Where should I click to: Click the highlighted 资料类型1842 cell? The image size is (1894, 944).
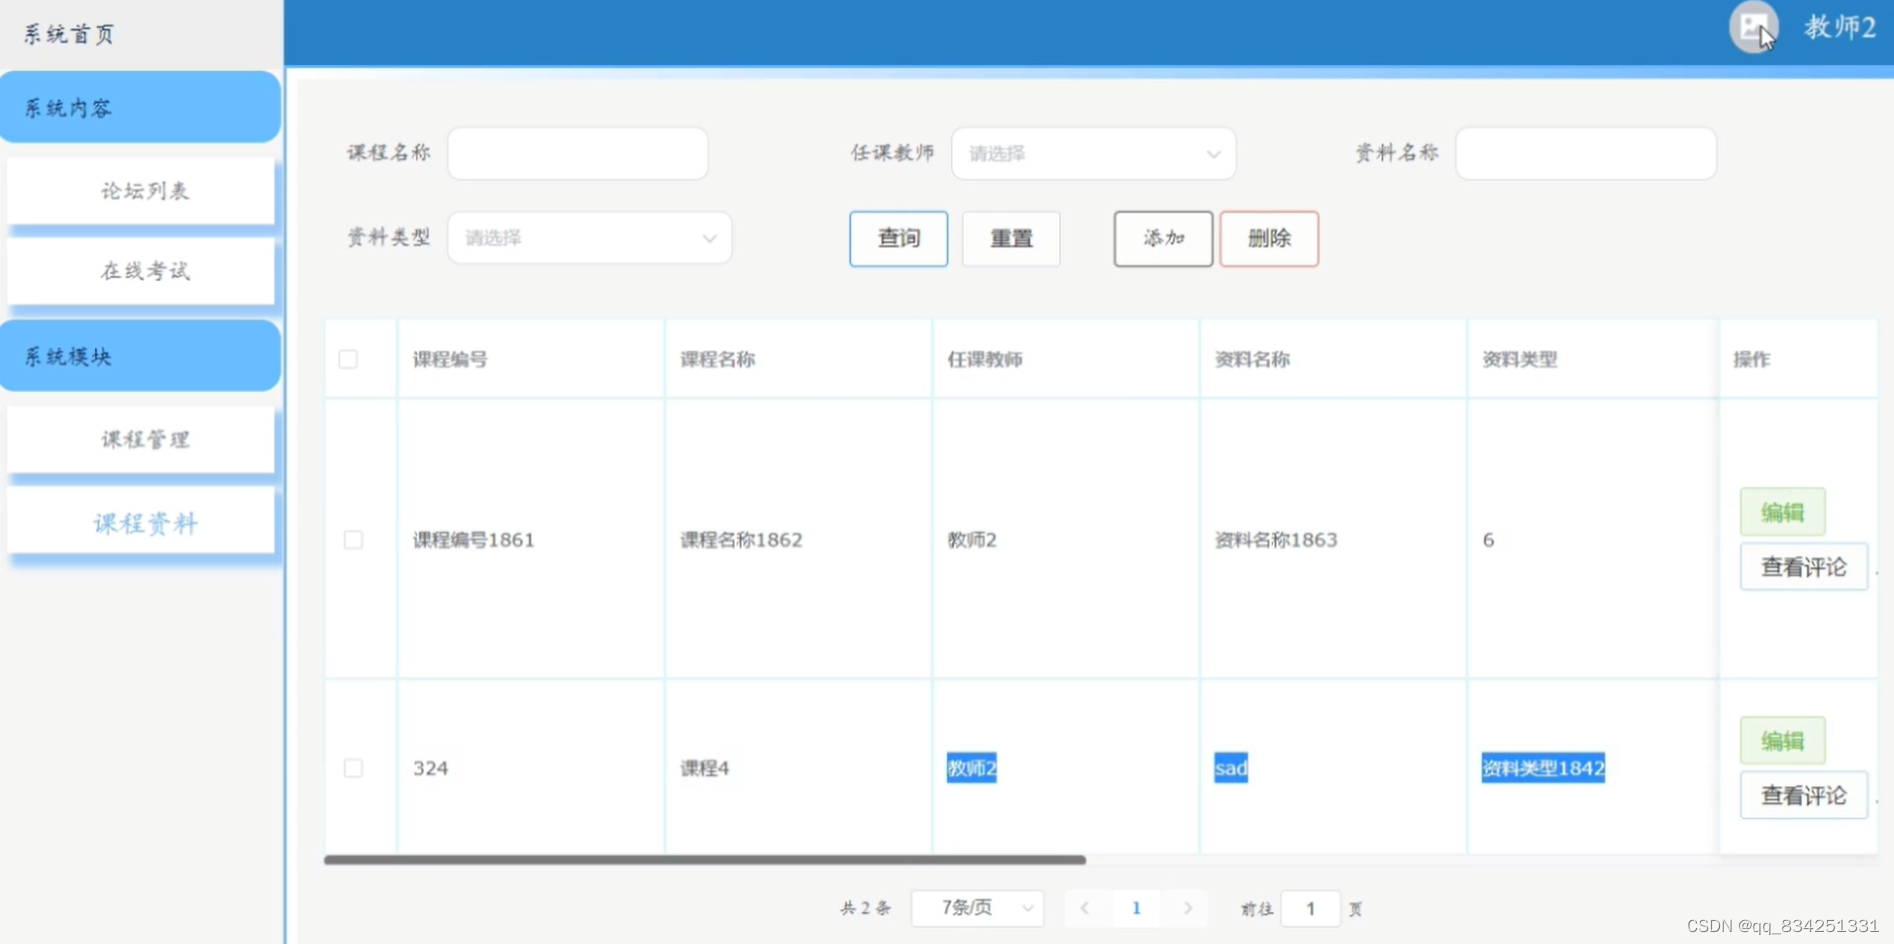[x=1543, y=768]
